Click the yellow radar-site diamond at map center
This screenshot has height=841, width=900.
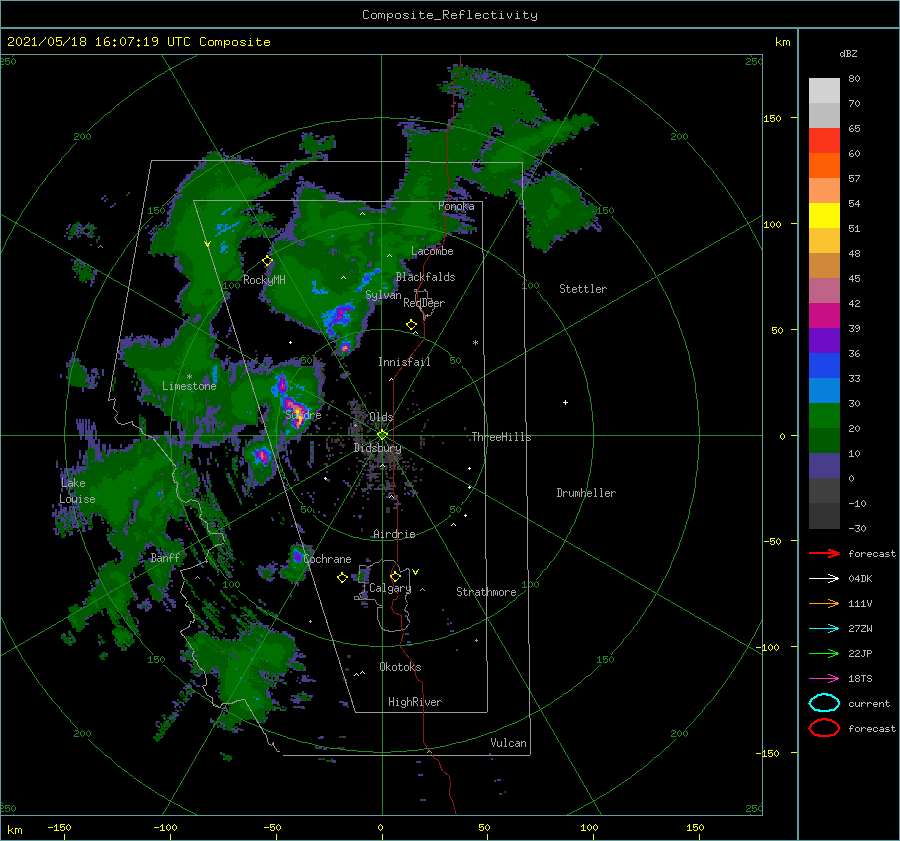pos(382,435)
